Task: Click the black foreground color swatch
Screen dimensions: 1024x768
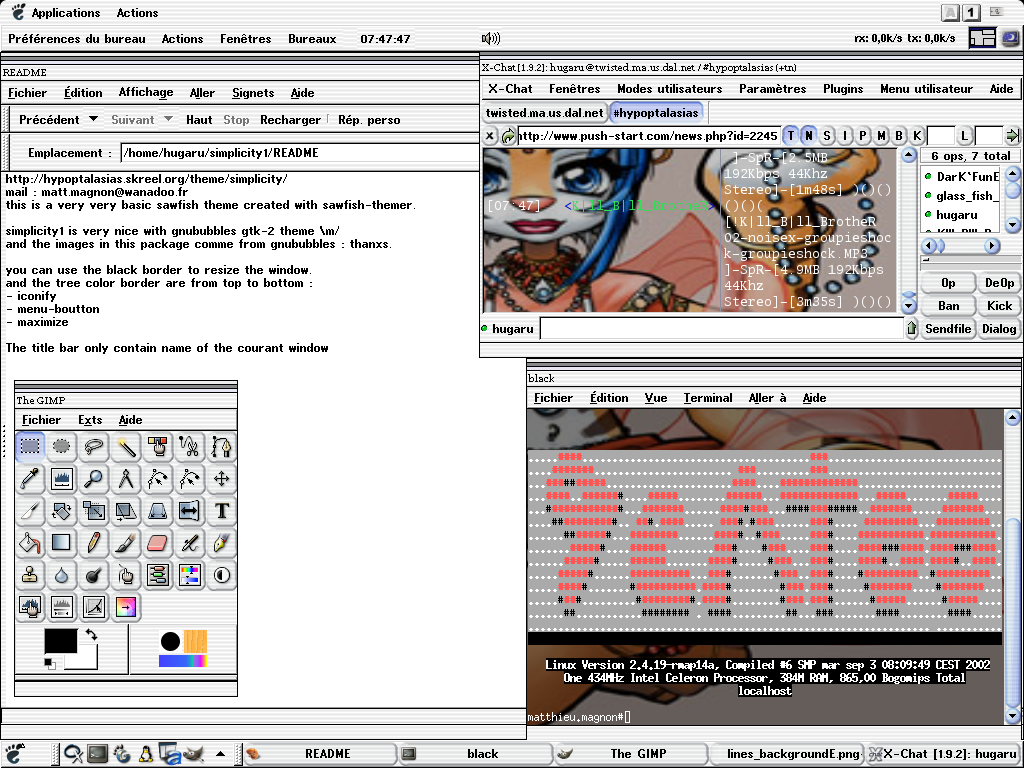Action: coord(61,641)
